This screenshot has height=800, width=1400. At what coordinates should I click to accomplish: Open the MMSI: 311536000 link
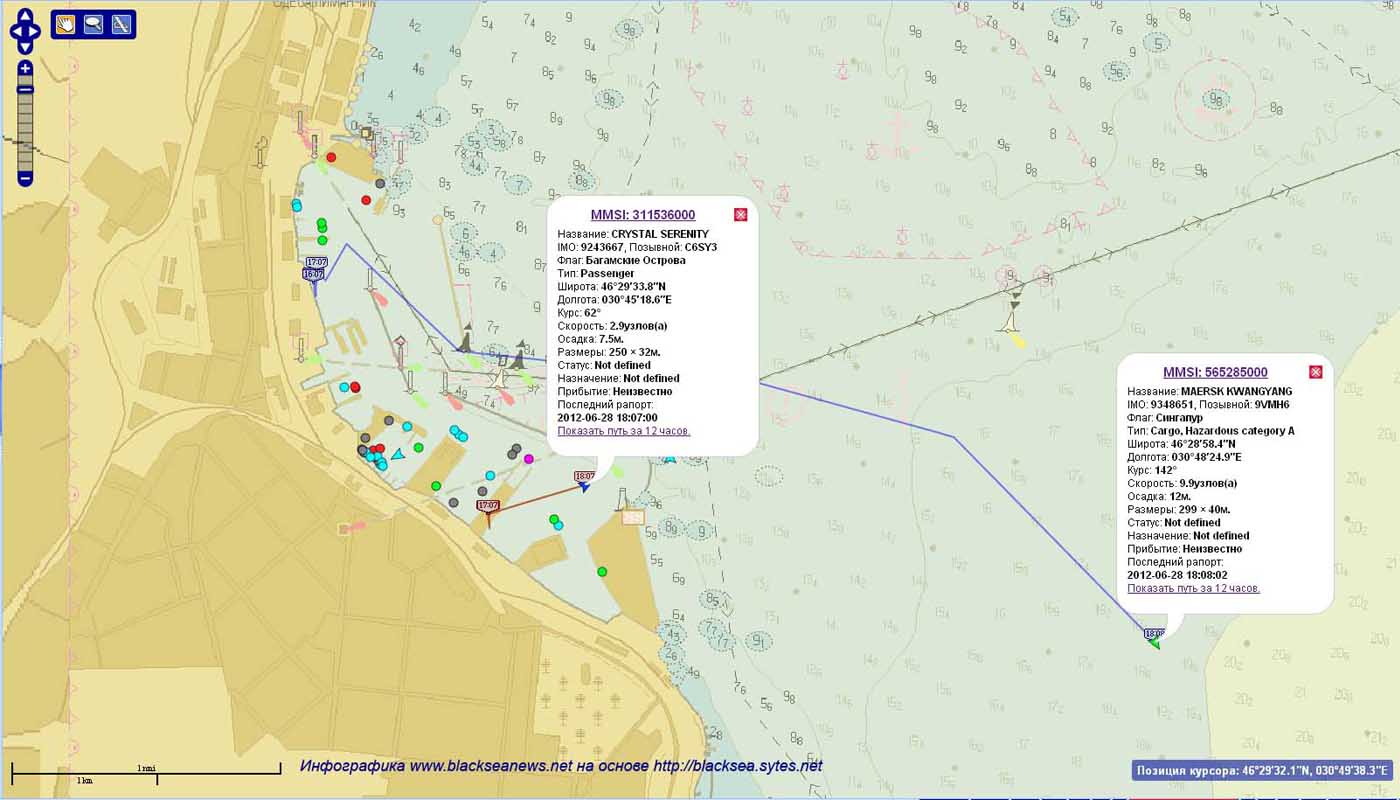[642, 215]
